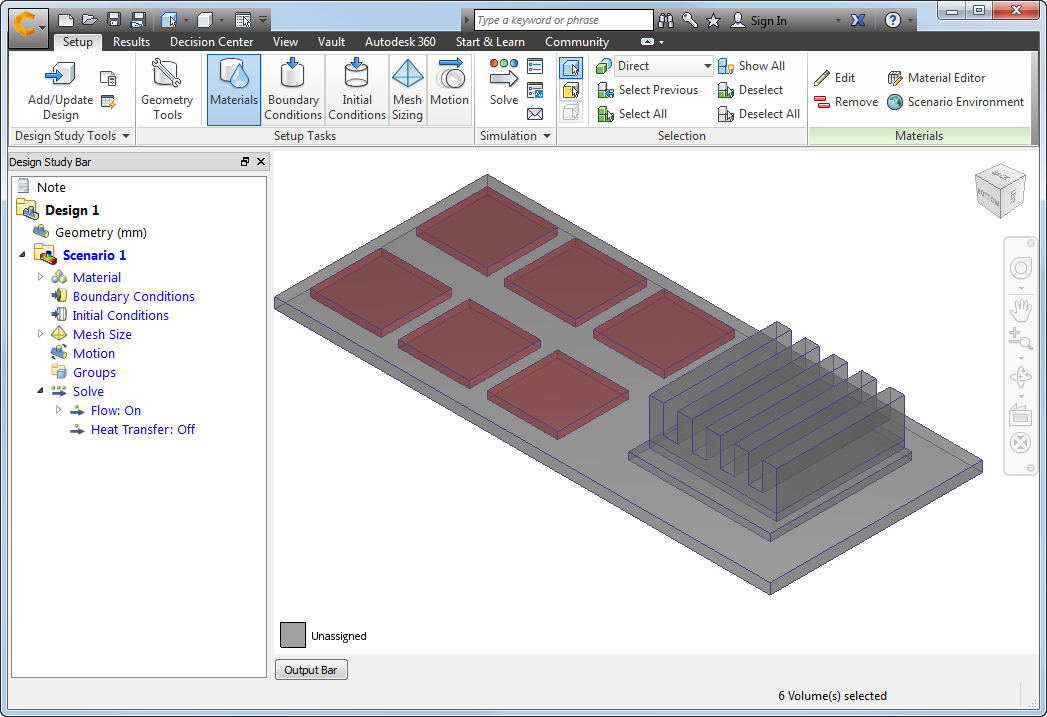Click the binoculars search icon
This screenshot has height=717, width=1047.
(666, 21)
